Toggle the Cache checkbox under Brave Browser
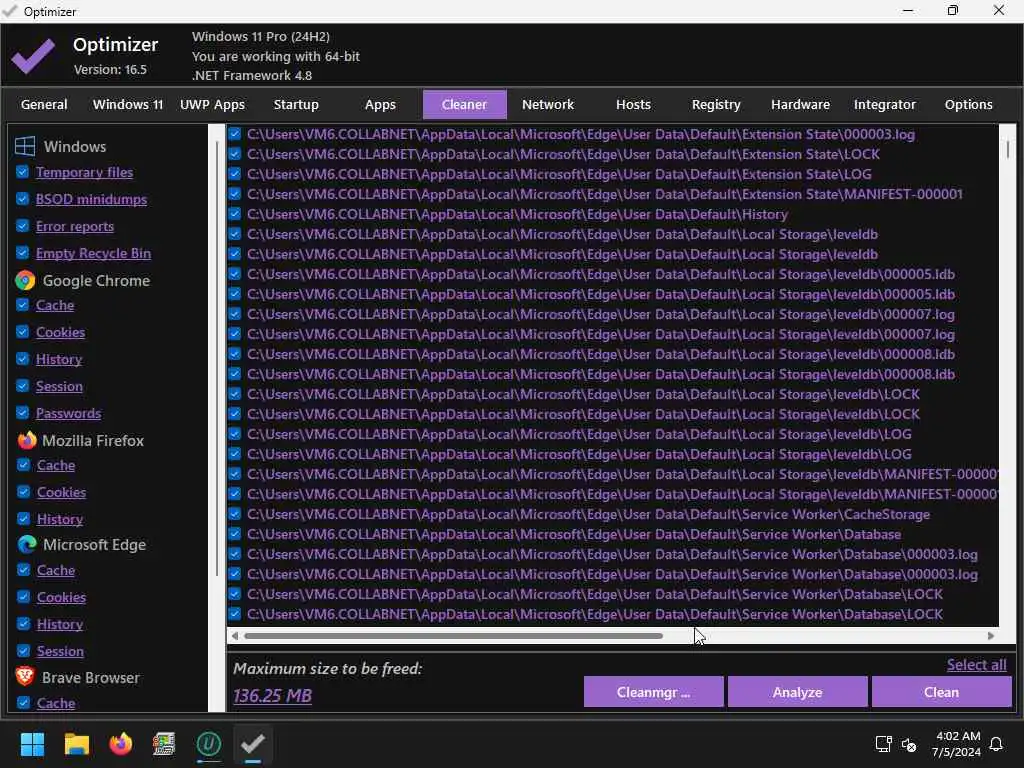The width and height of the screenshot is (1024, 768). point(24,703)
